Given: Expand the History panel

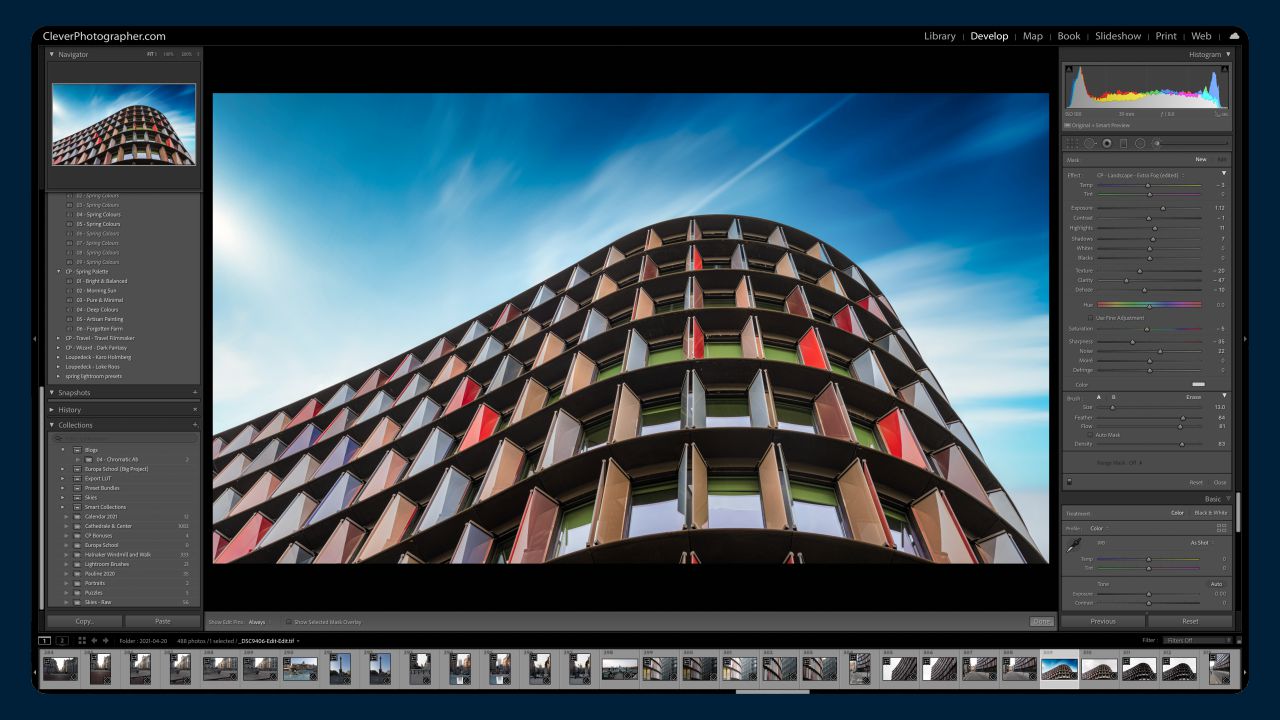Looking at the screenshot, I should (52, 409).
